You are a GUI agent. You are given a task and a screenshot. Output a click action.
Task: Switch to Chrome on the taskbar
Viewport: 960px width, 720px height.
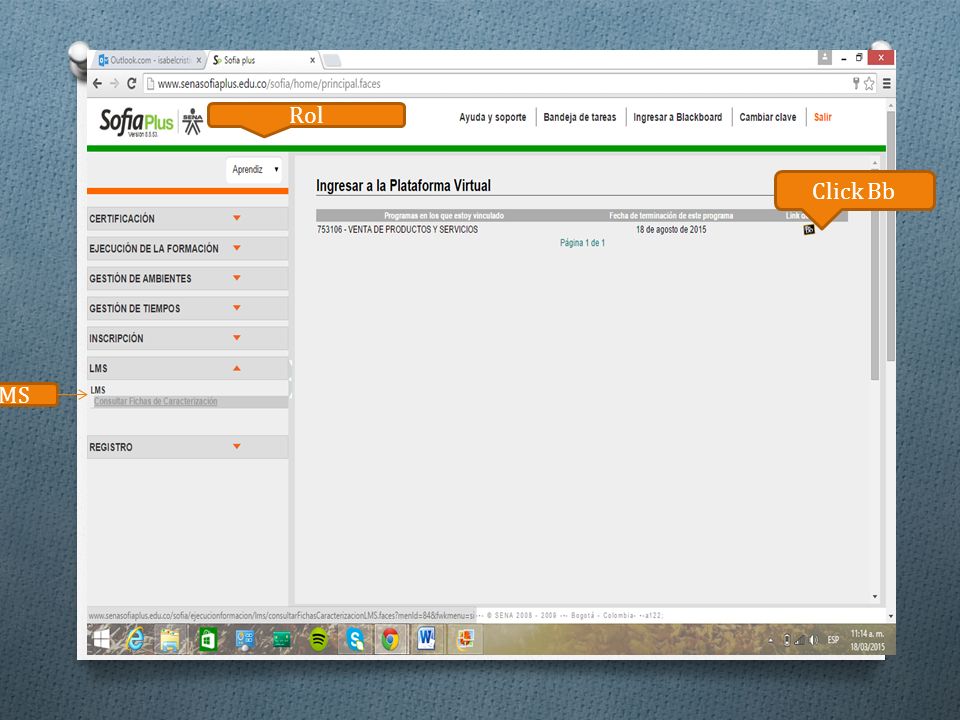(390, 640)
